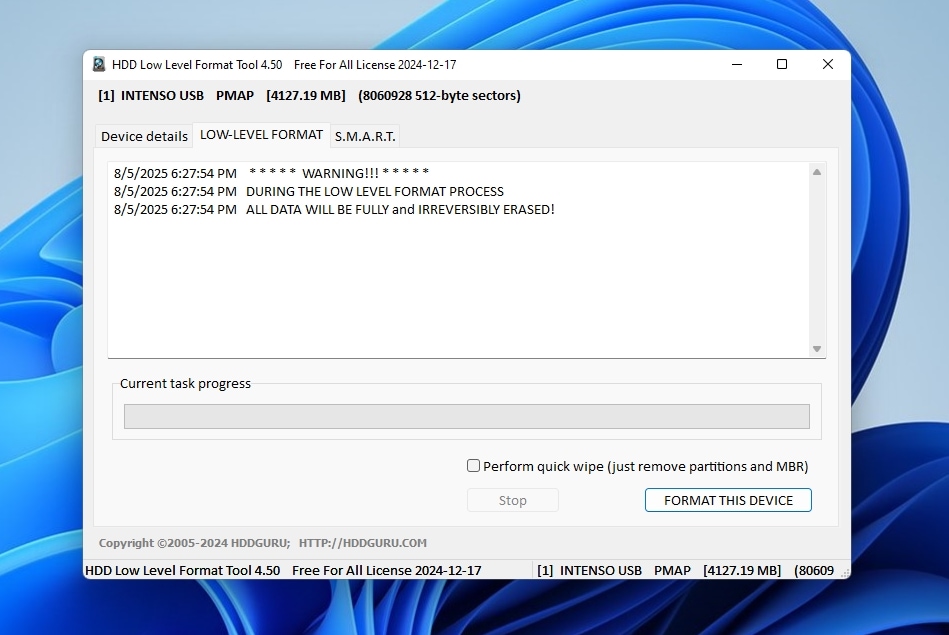Select the LOW-LEVEL FORMAT tab
Image resolution: width=949 pixels, height=635 pixels.
pos(261,134)
